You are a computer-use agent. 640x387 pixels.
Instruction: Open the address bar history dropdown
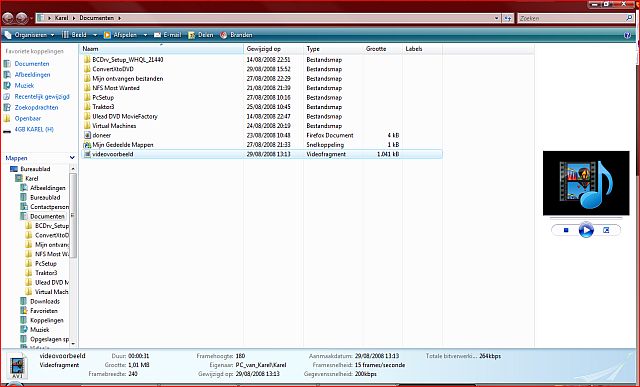496,18
